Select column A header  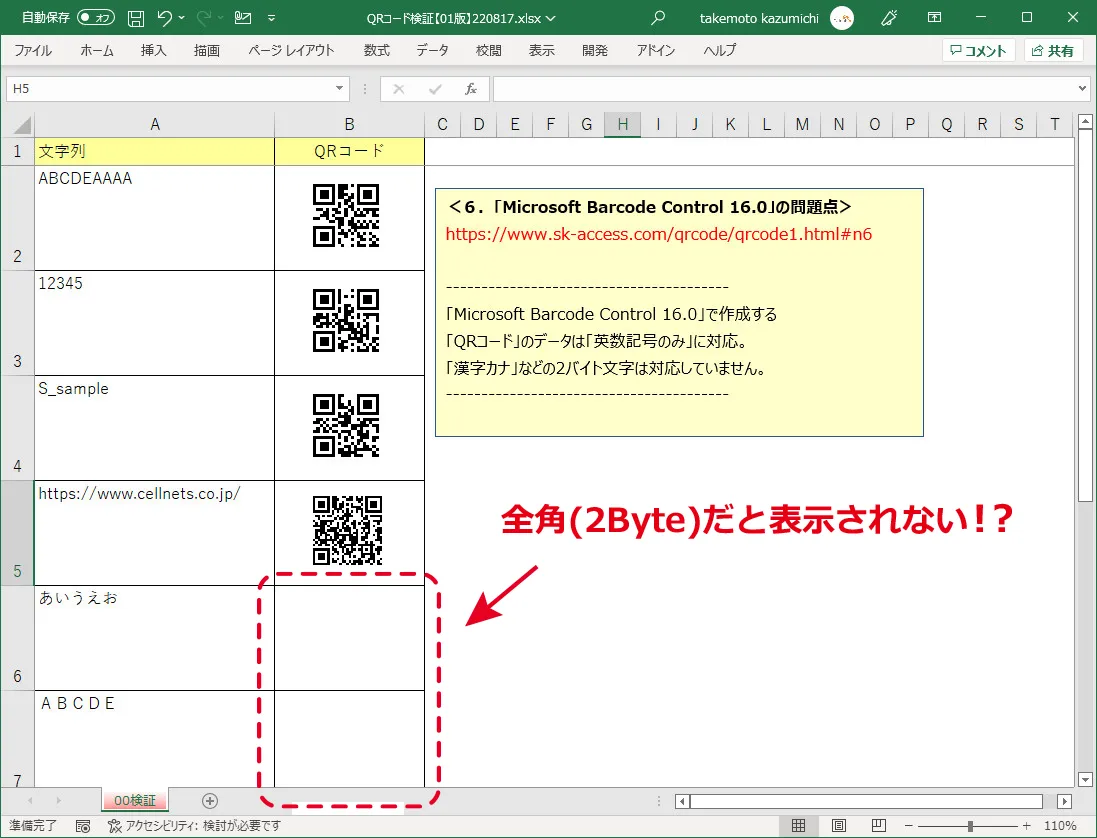click(155, 125)
